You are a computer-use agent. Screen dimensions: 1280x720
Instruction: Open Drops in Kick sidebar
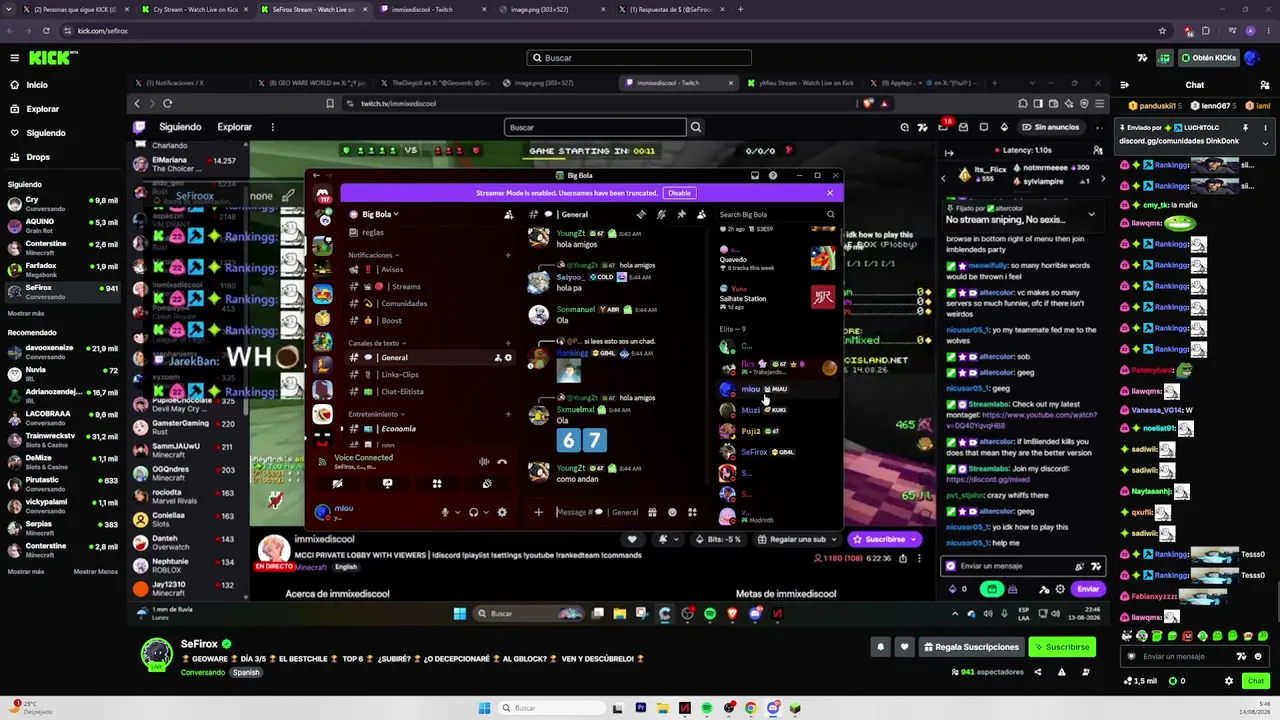click(38, 157)
